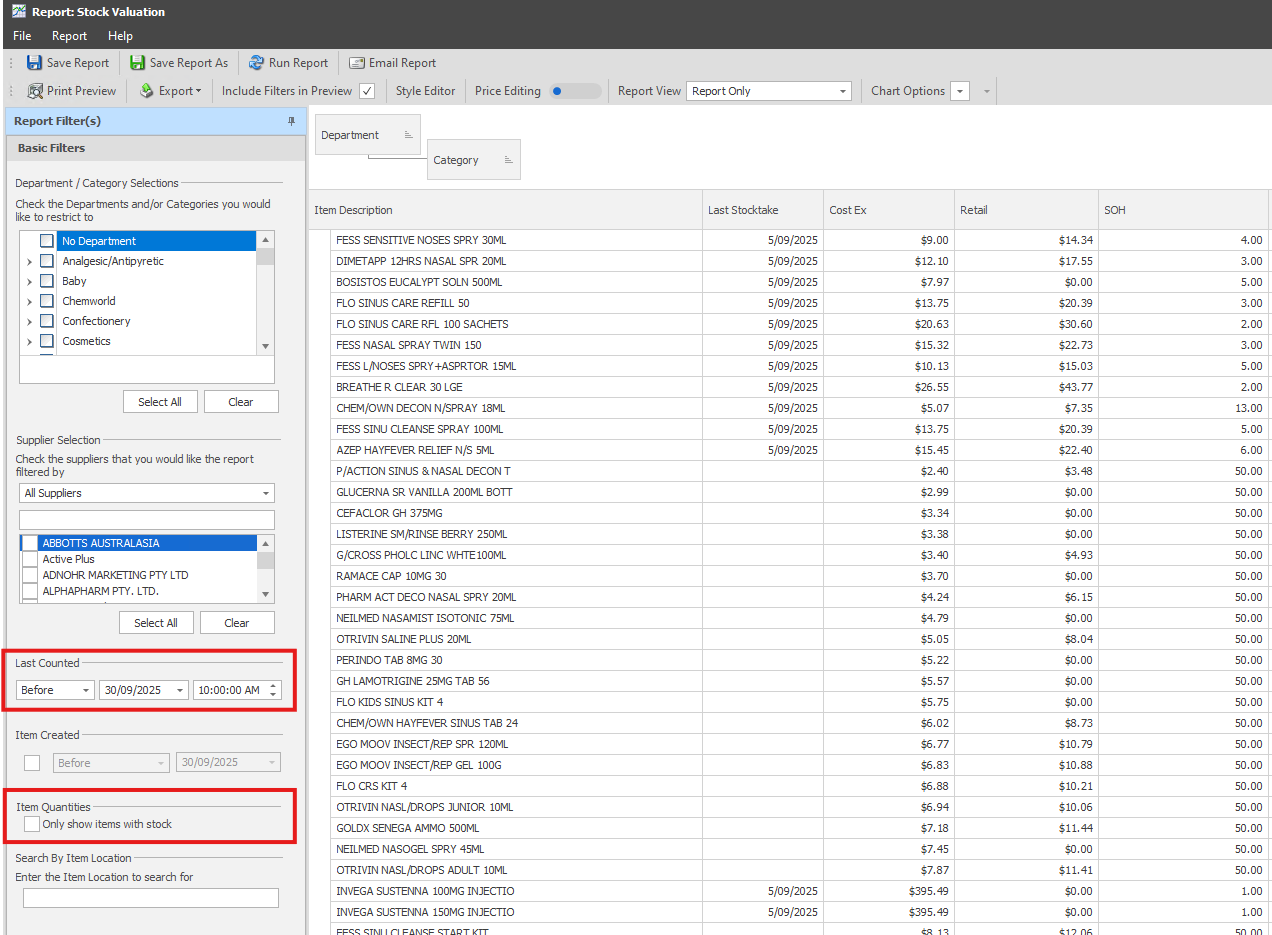This screenshot has height=935, width=1272.
Task: Click the sort icon on Department group box
Action: tap(408, 135)
